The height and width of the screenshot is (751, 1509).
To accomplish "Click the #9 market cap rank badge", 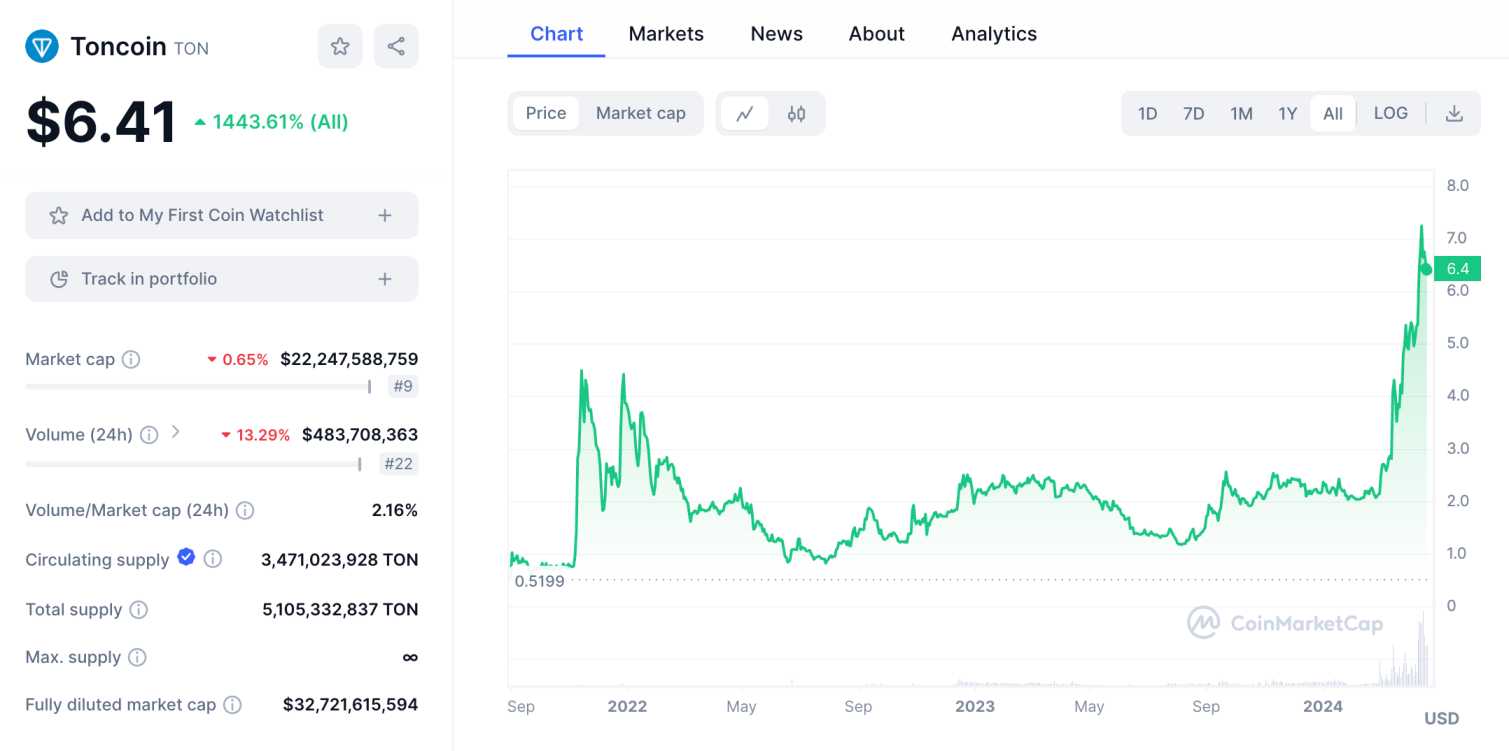I will pos(403,386).
